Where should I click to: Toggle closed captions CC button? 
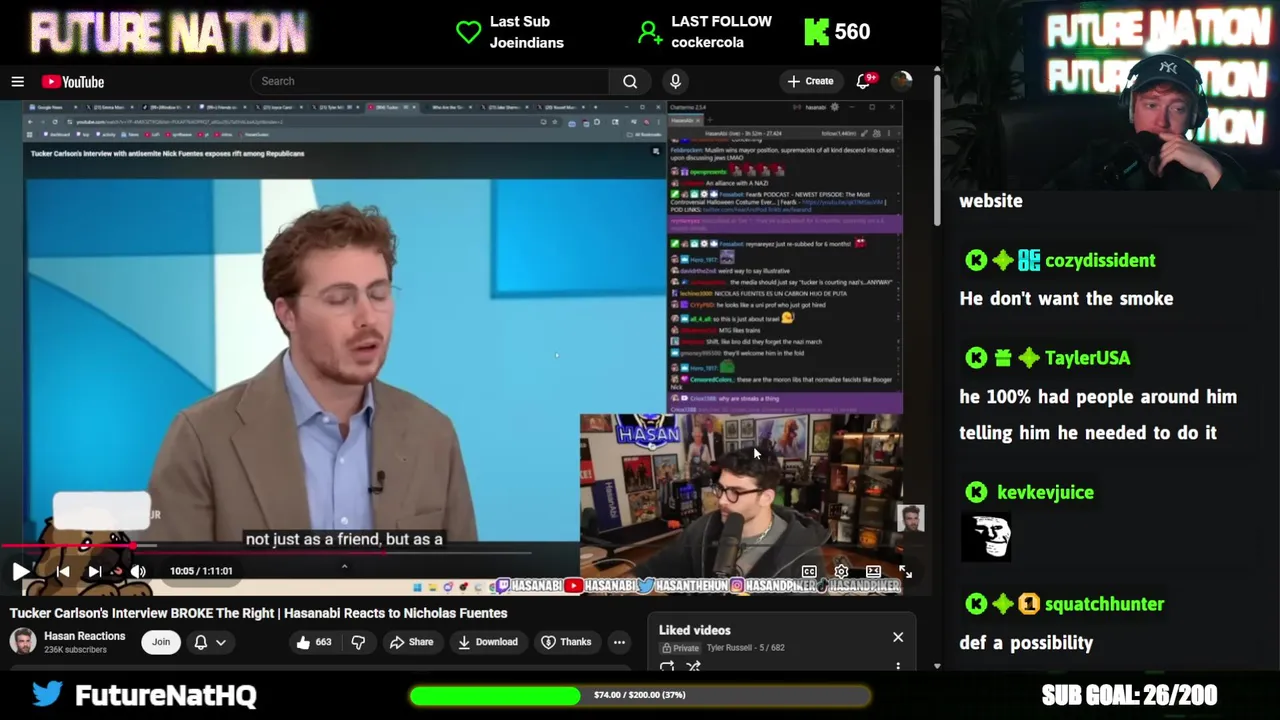click(809, 571)
